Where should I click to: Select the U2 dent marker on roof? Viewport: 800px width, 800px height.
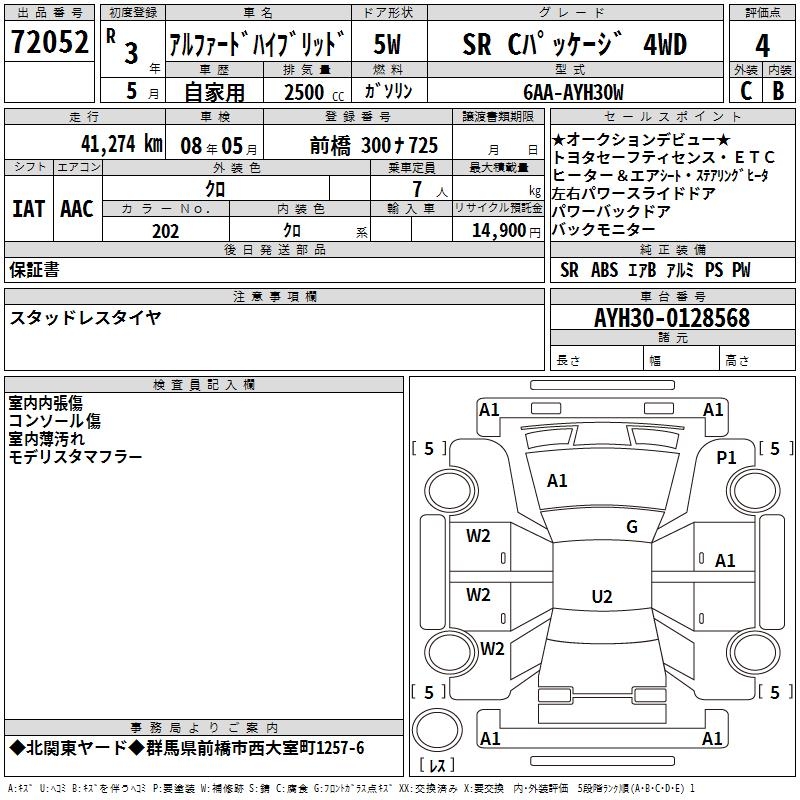(x=601, y=597)
